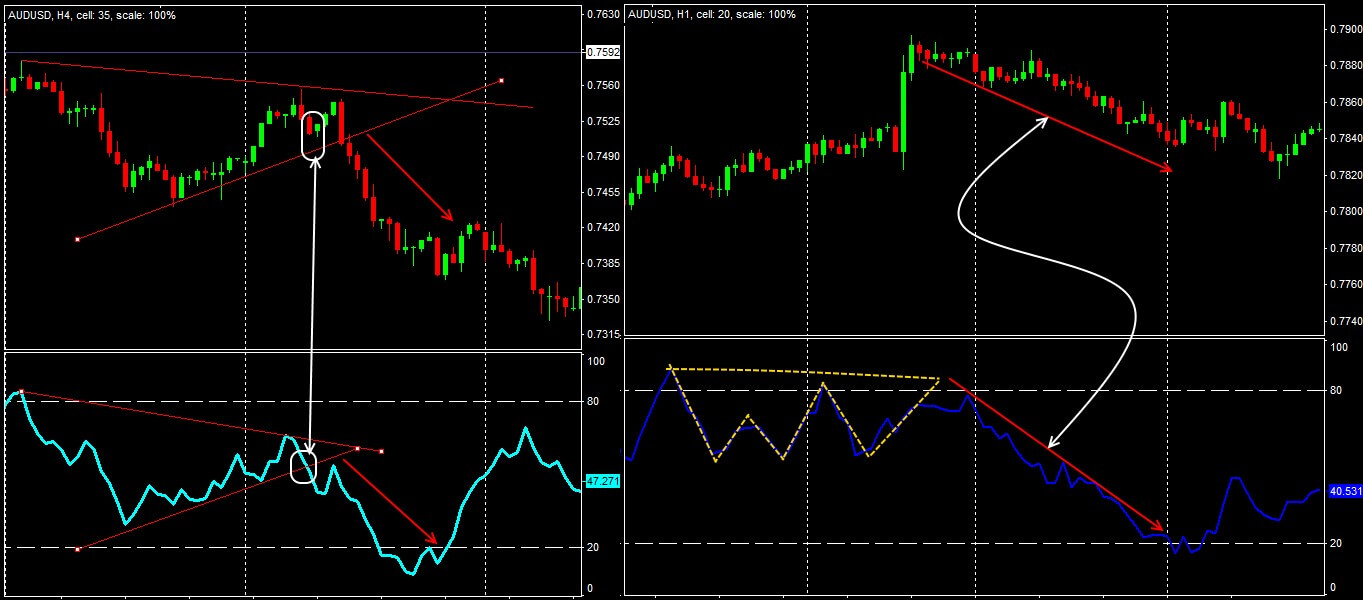Click red downward arrow on H1 price chart
1363x600 pixels.
click(1045, 116)
